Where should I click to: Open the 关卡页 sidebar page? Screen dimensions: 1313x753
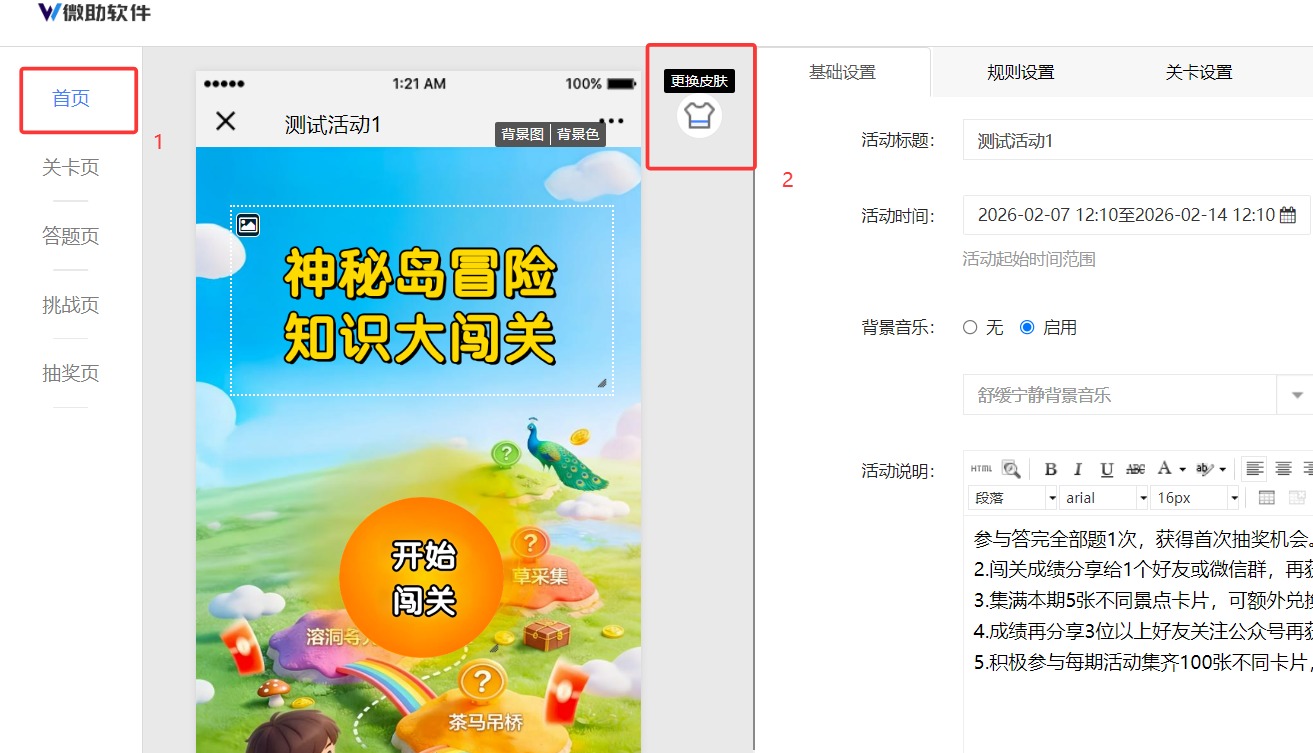tap(71, 168)
